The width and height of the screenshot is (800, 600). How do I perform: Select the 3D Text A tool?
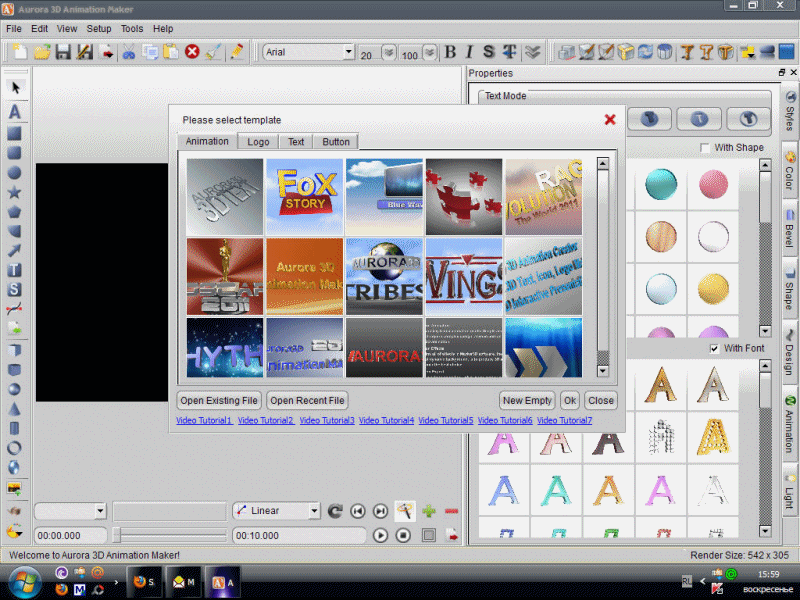point(15,111)
